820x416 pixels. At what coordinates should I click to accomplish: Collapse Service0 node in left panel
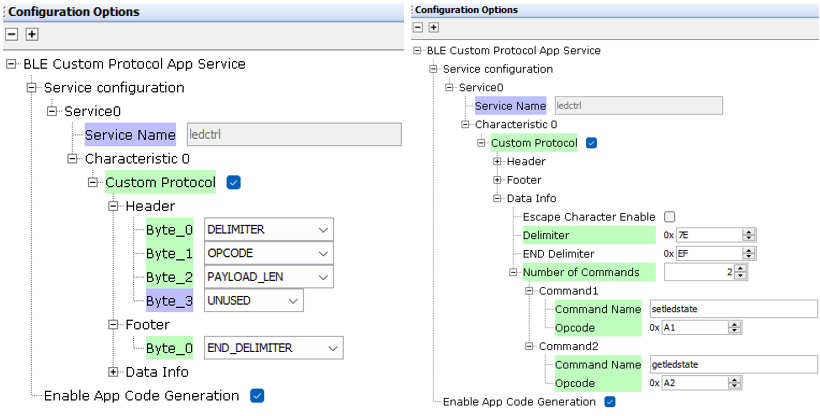pyautogui.click(x=52, y=111)
